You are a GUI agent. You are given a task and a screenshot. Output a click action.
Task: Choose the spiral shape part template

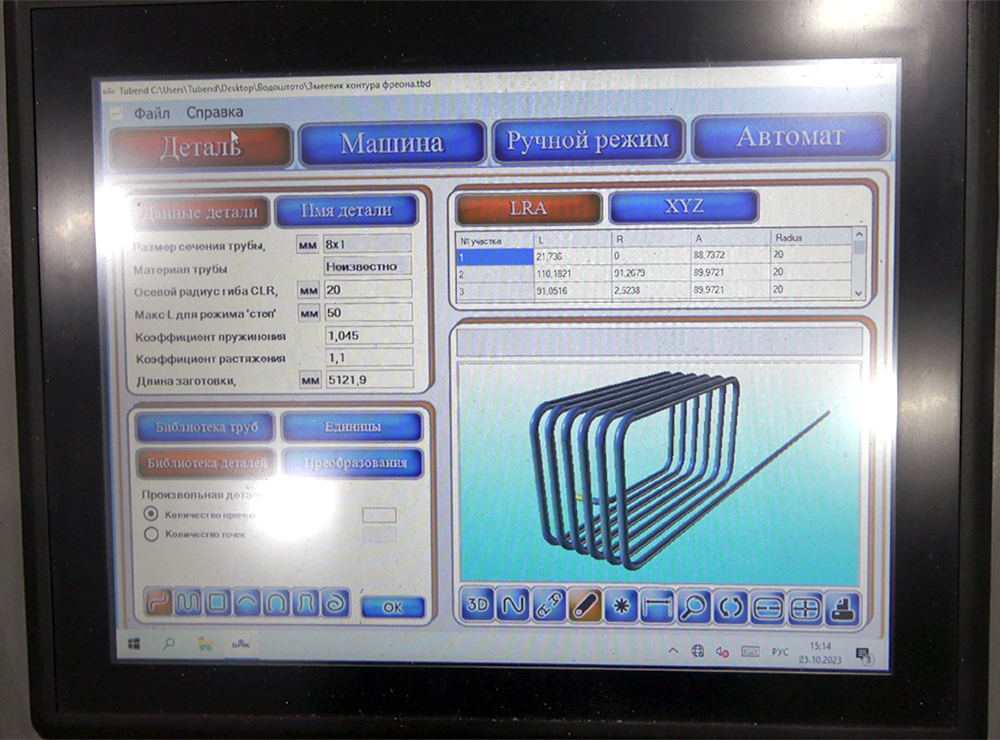tap(336, 602)
